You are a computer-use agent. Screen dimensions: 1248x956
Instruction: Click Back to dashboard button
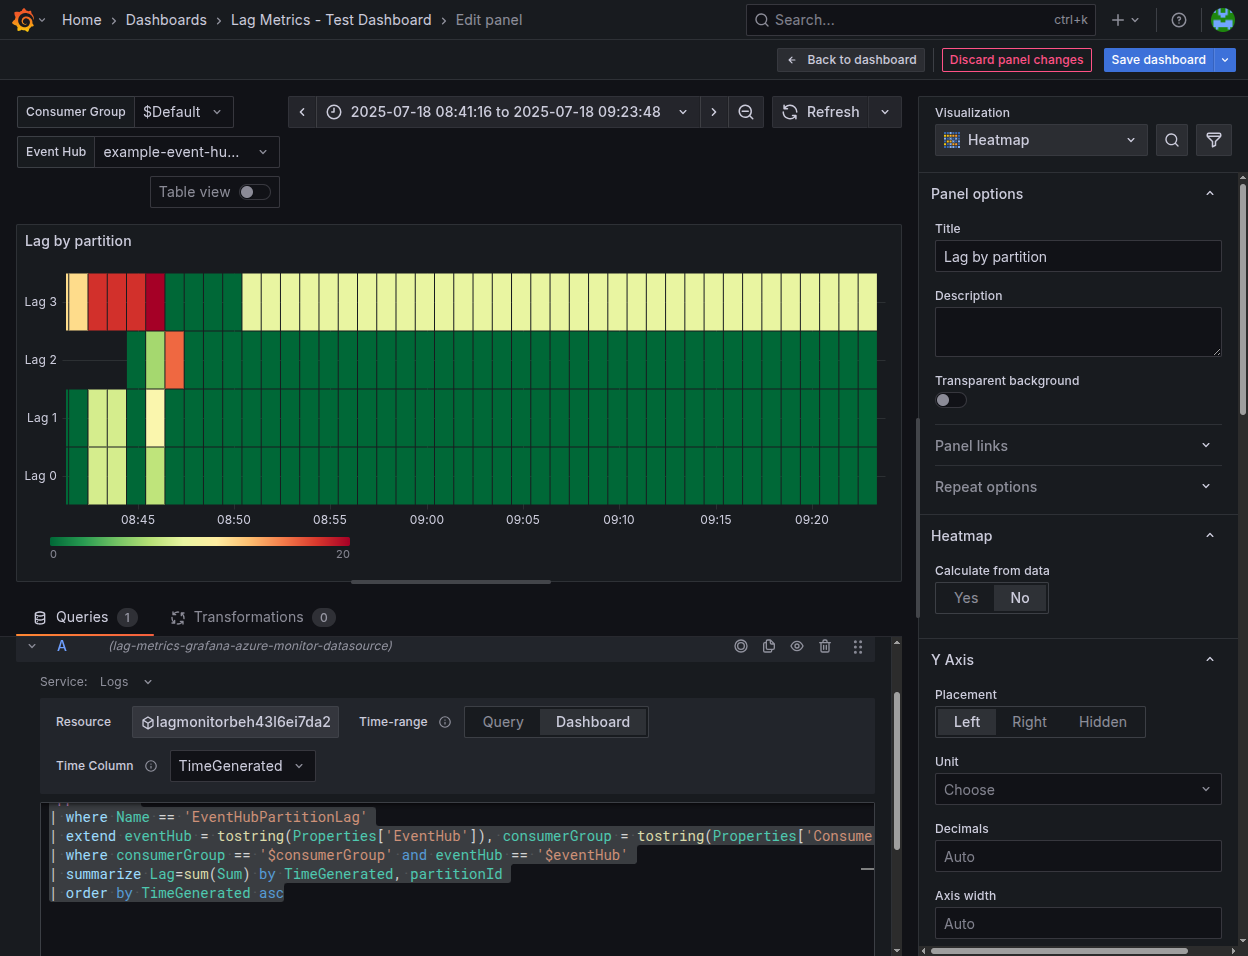coord(851,60)
